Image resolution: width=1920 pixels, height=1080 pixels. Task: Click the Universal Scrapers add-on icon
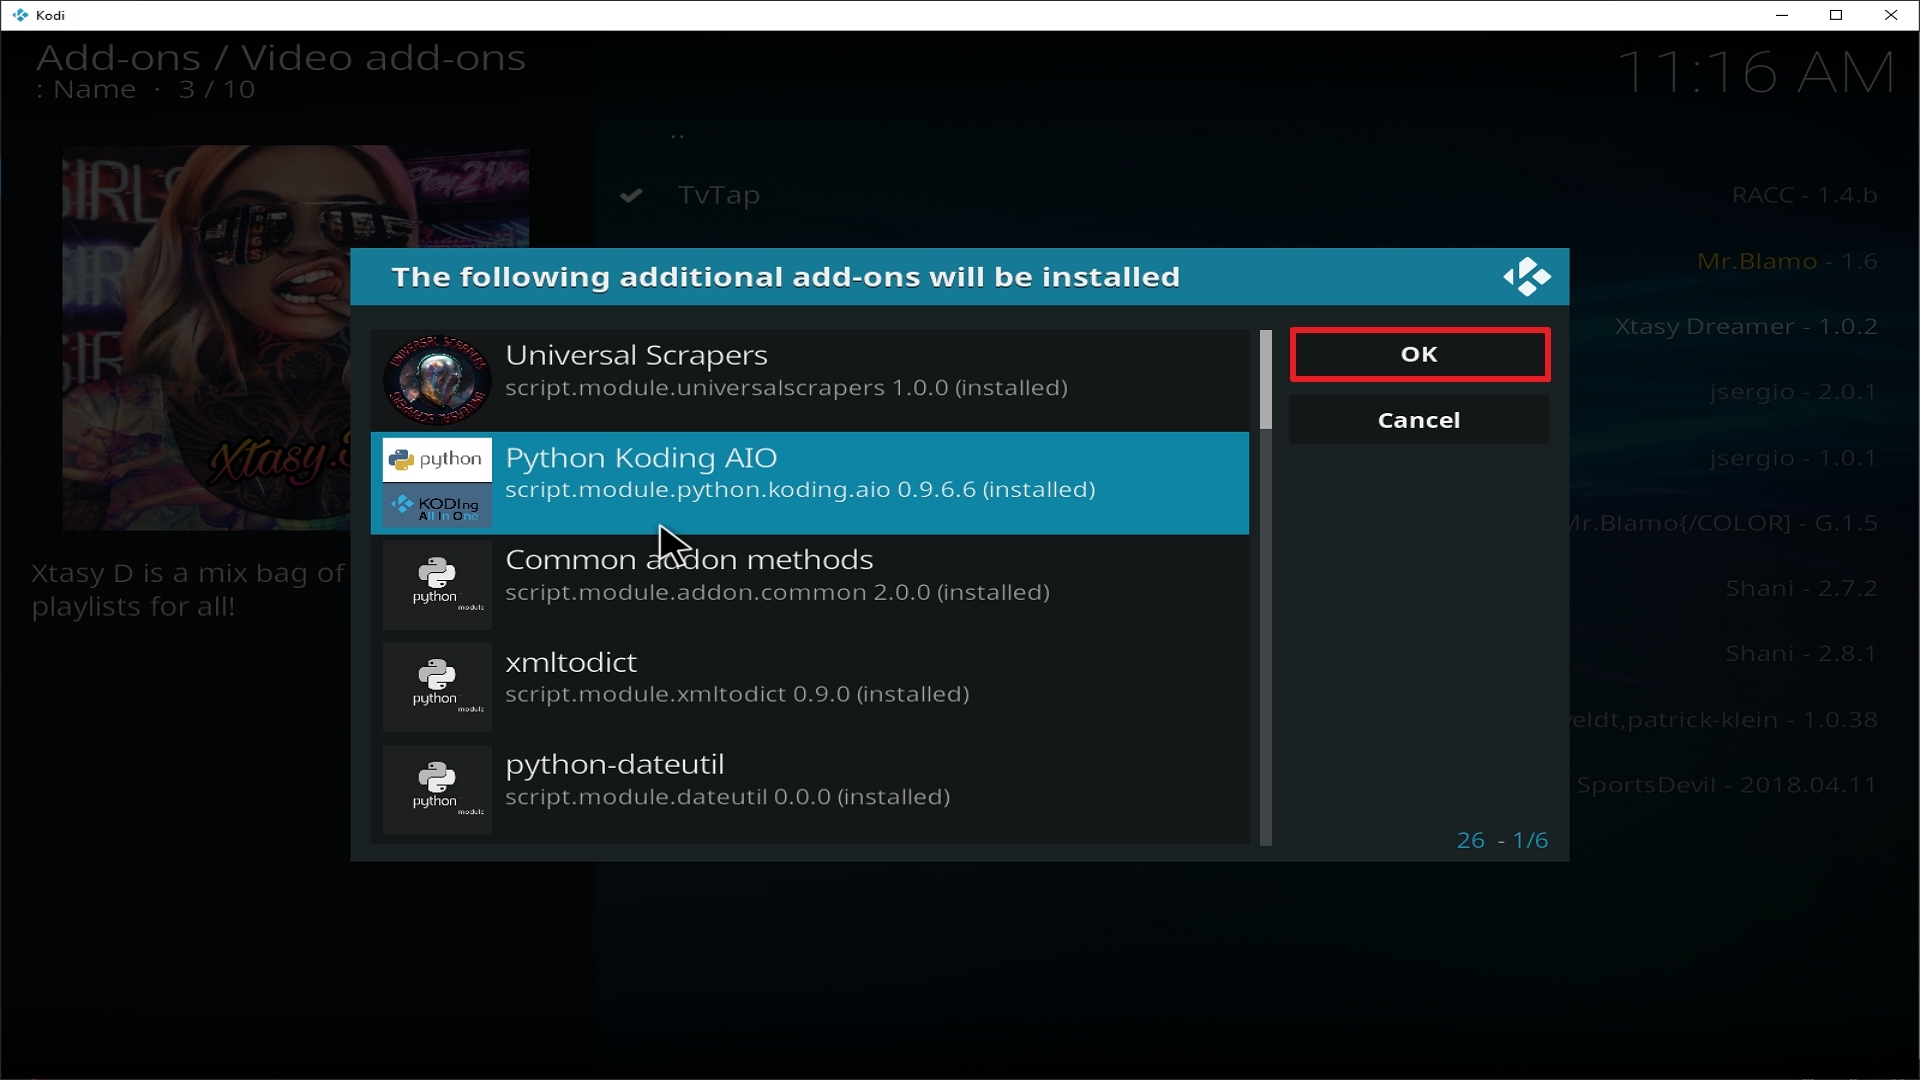tap(437, 380)
